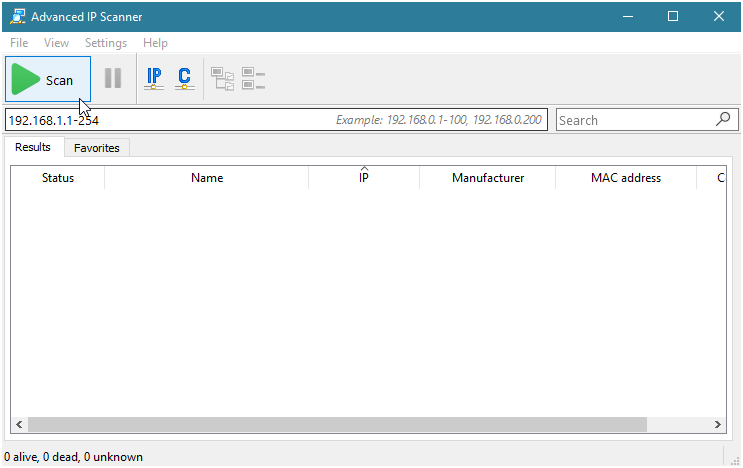
Task: Click the Expand all tree icon
Action: coord(222,79)
